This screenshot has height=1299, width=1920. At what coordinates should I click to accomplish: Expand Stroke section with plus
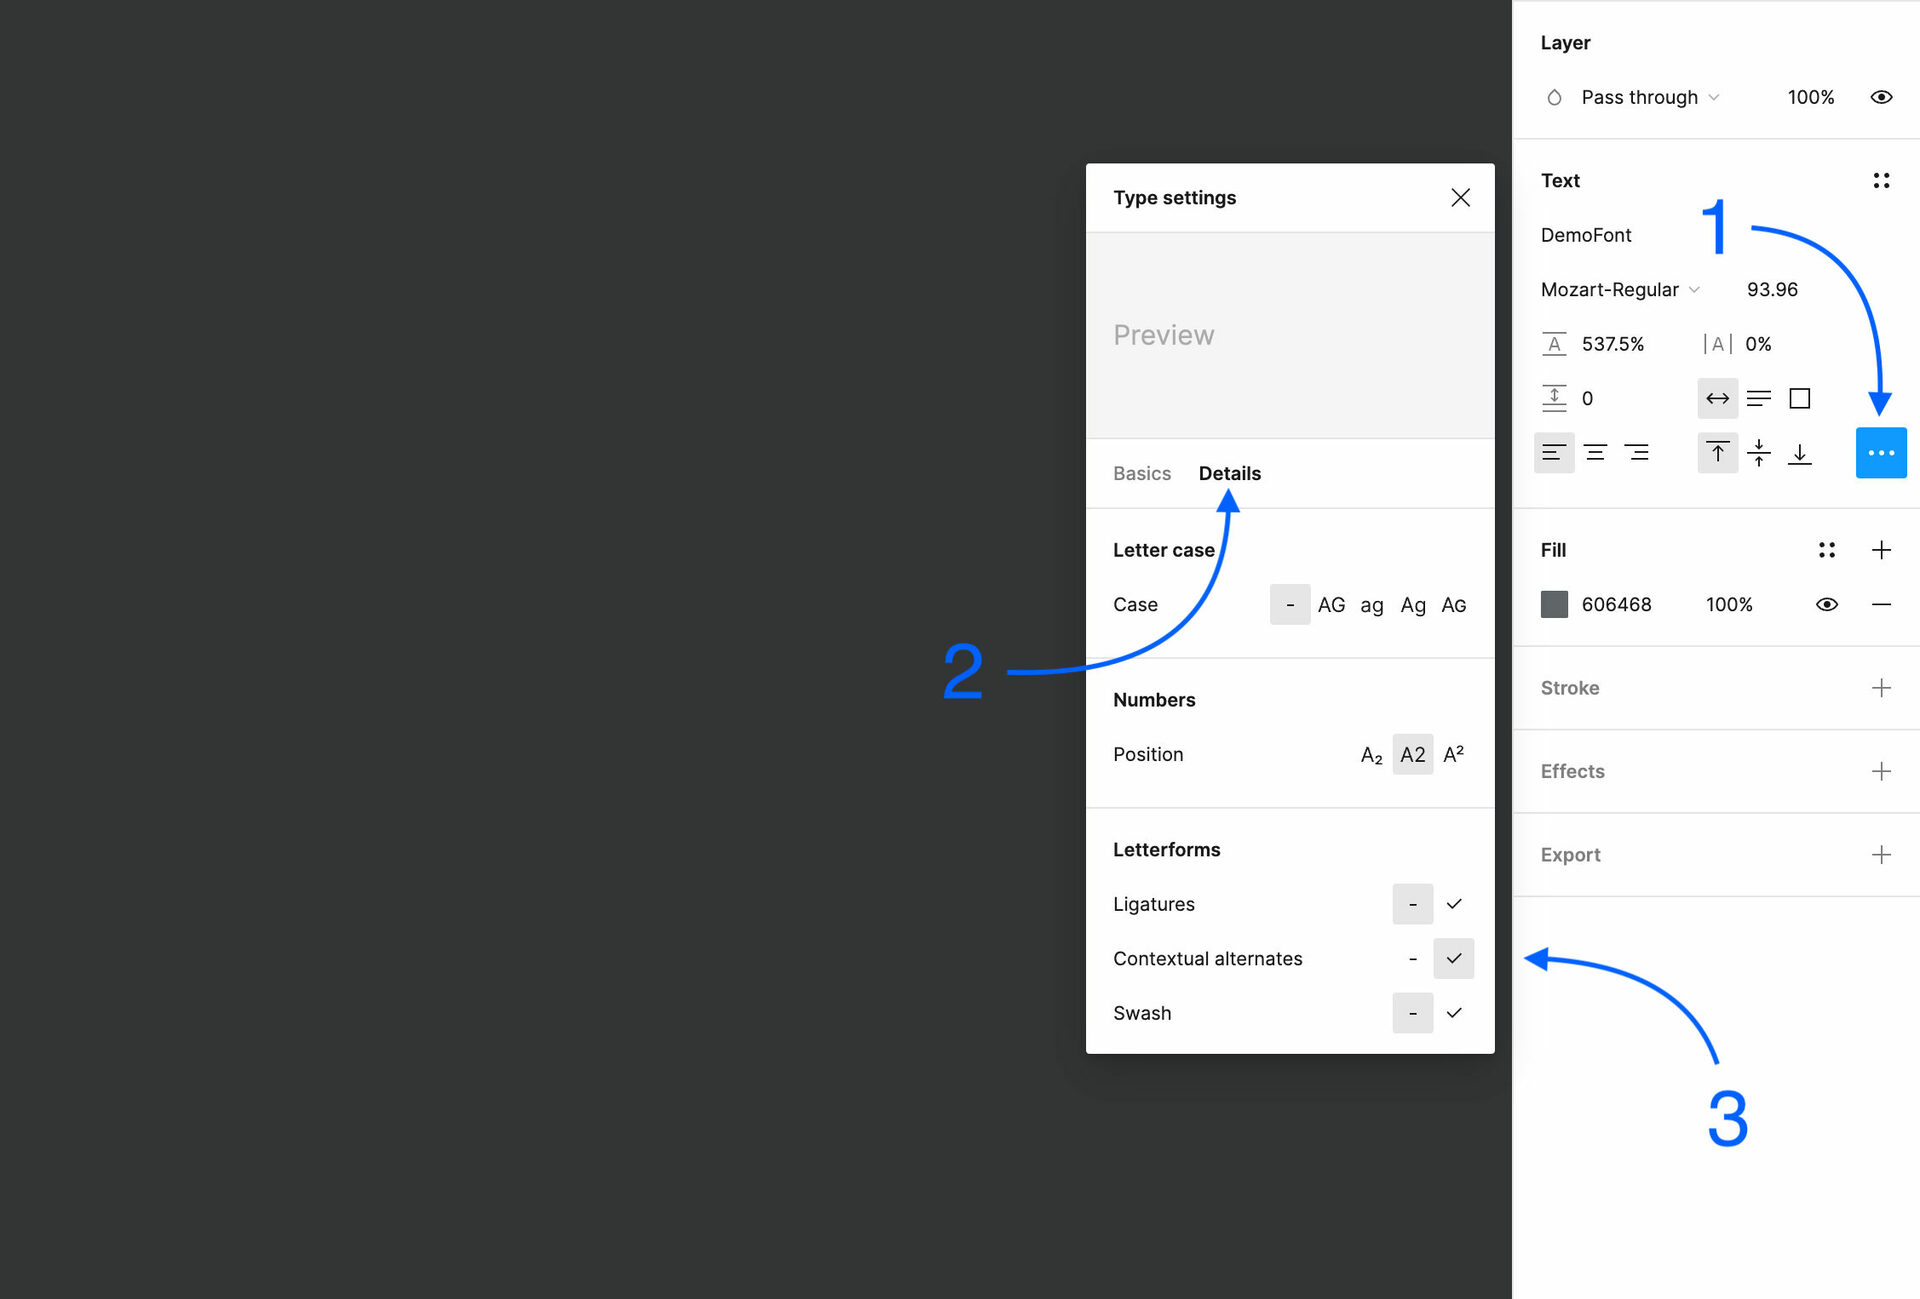point(1880,688)
